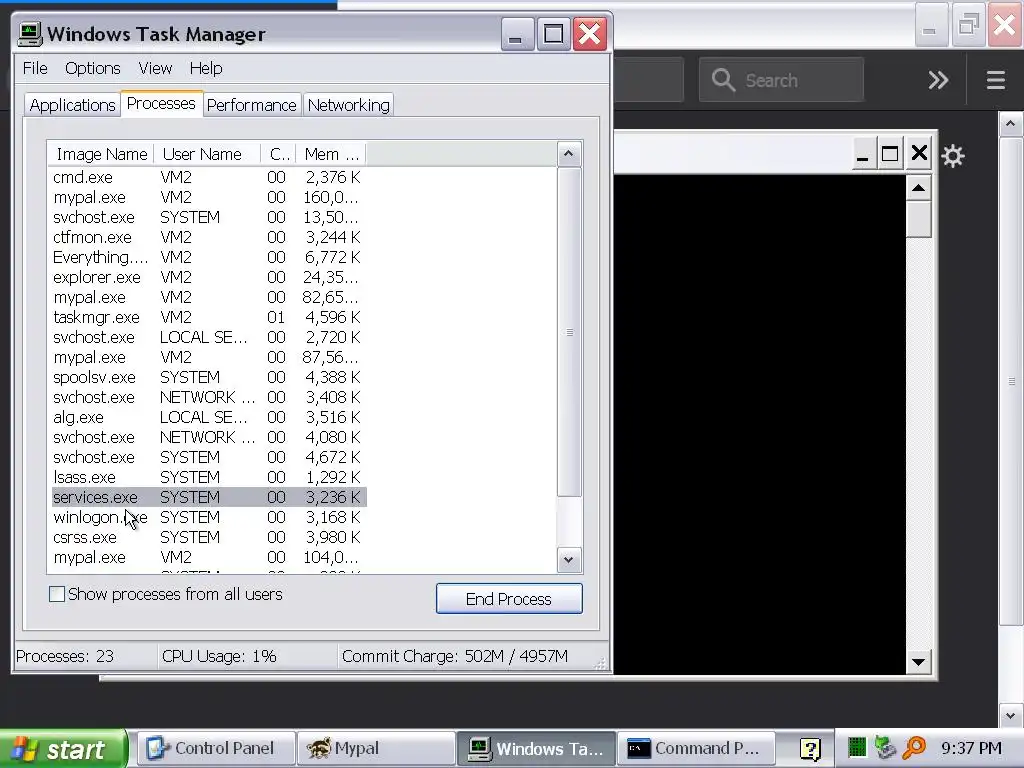Click the CPU Usage status bar entry
1024x768 pixels.
click(x=219, y=656)
